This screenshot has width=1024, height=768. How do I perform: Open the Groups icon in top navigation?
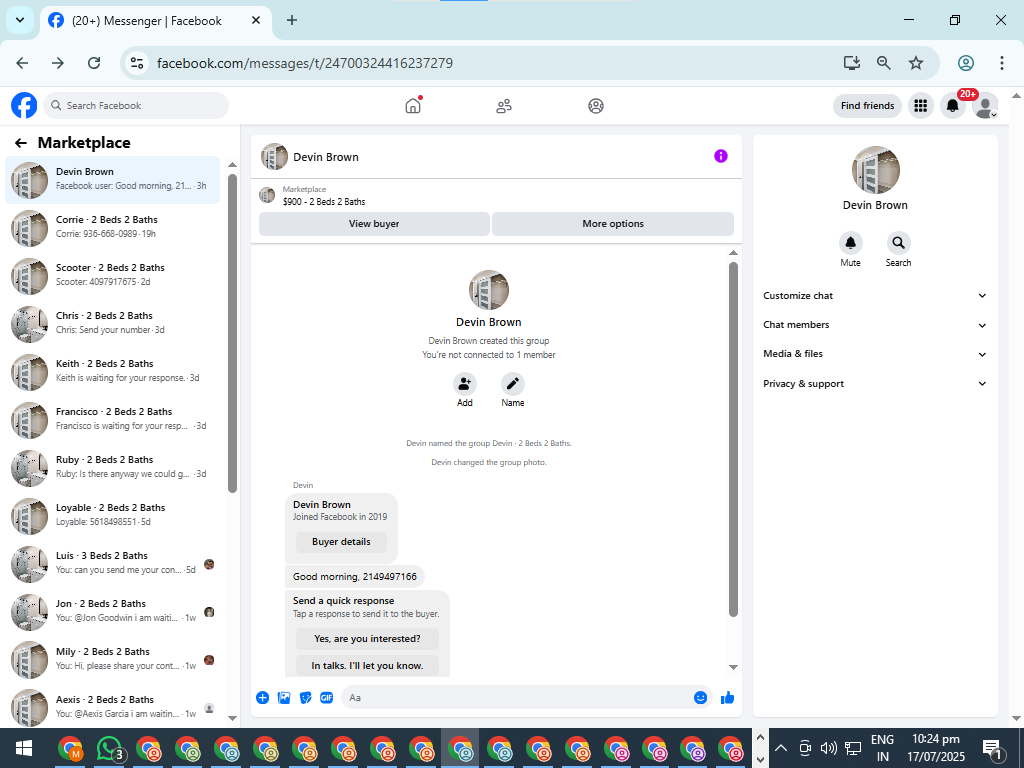click(596, 106)
